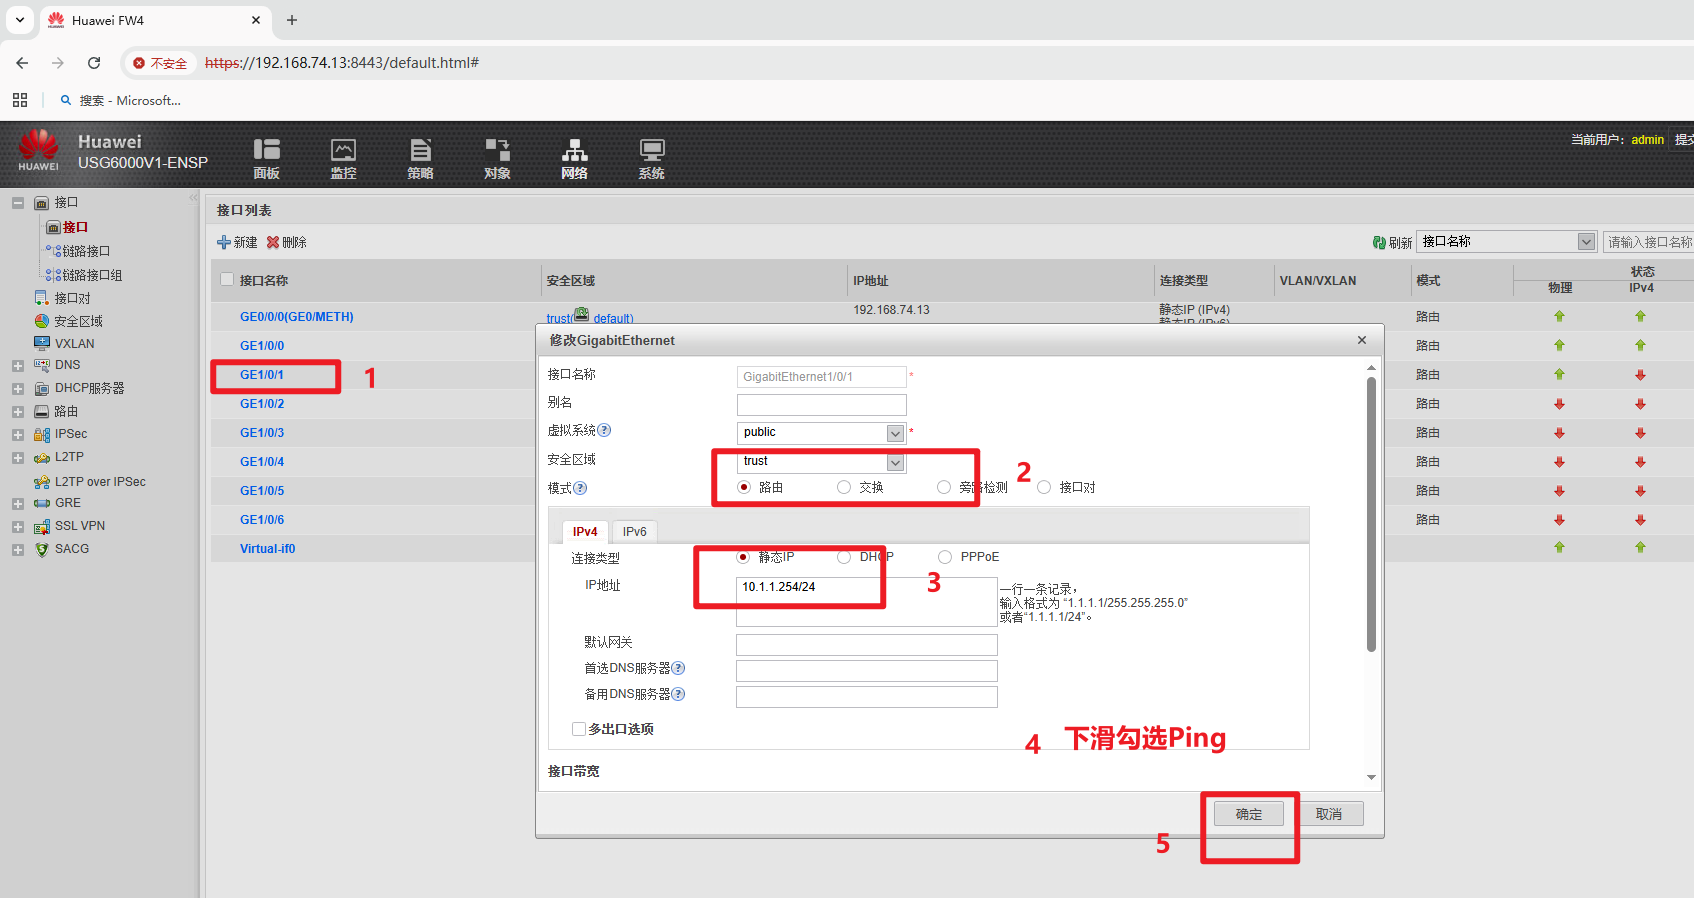Image resolution: width=1694 pixels, height=898 pixels.
Task: Enable the 多出口选项 checkbox
Action: pyautogui.click(x=579, y=729)
